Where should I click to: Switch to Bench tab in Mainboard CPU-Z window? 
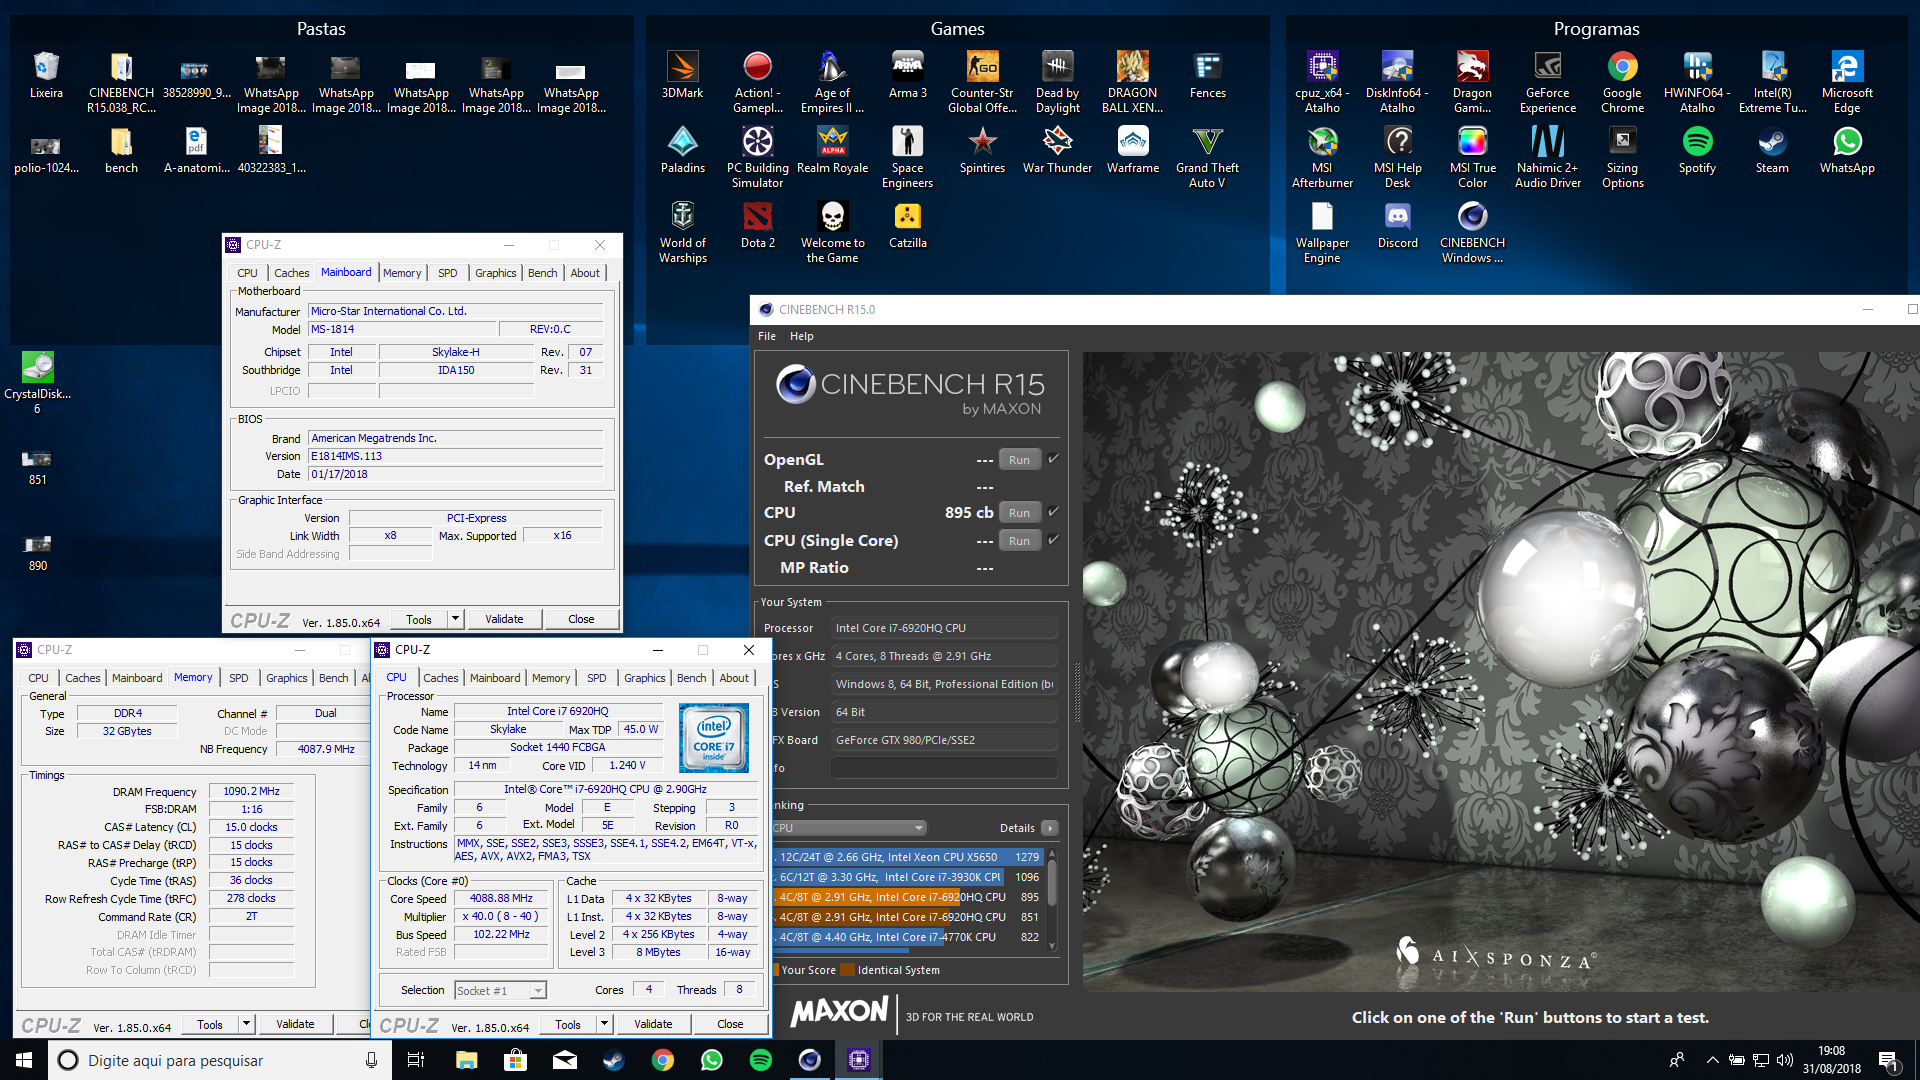[x=542, y=273]
